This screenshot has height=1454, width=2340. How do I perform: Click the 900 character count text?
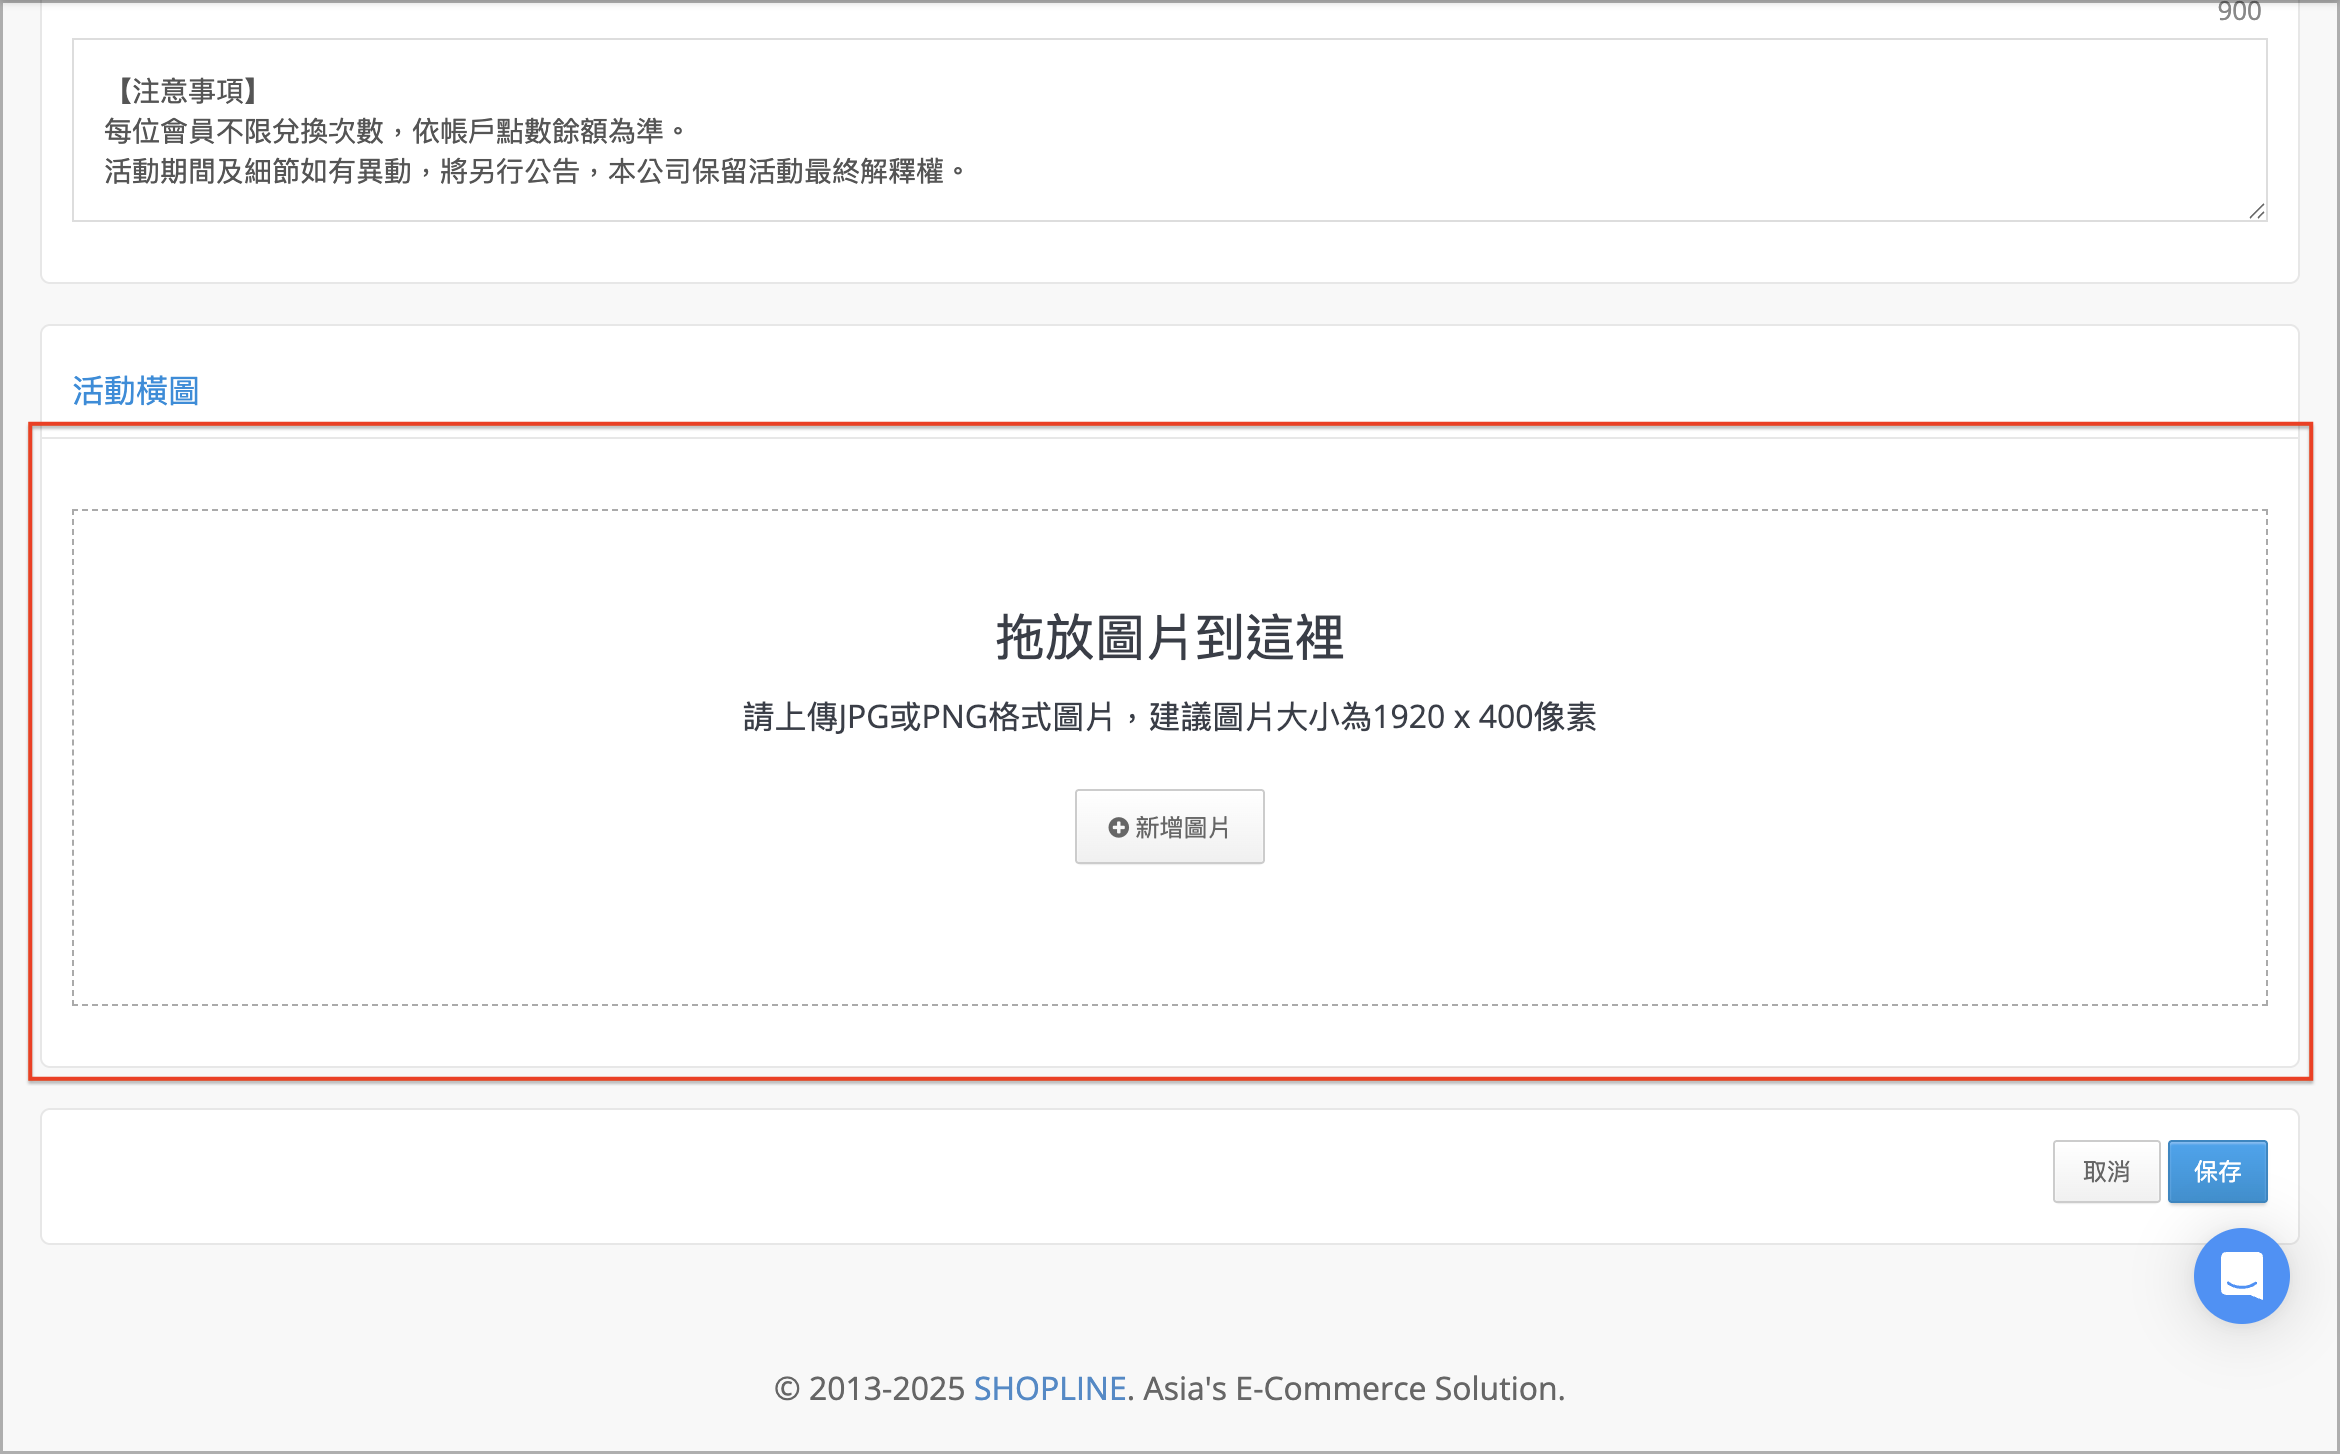pos(2239,12)
